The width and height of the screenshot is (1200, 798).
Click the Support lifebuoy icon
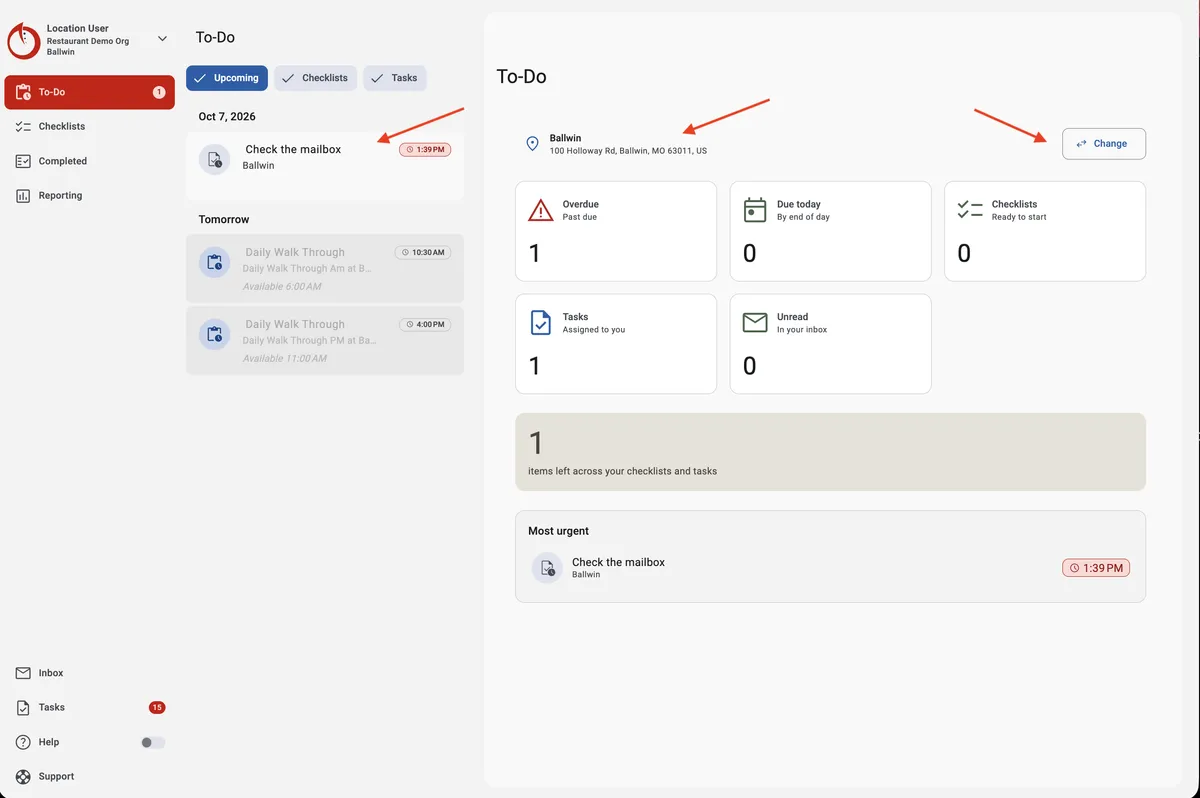[x=23, y=776]
